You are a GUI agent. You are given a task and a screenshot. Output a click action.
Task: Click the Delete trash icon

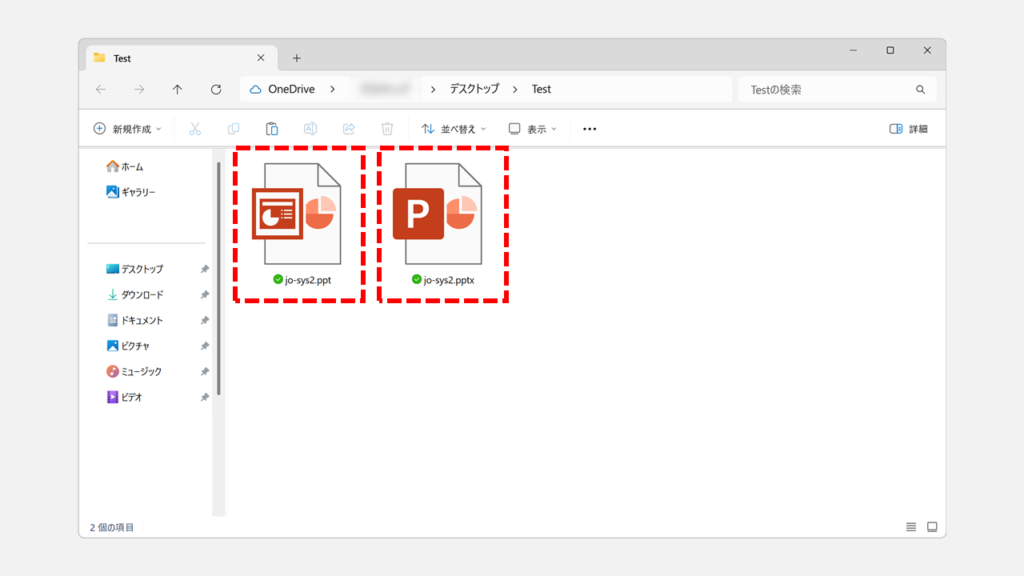coord(387,129)
